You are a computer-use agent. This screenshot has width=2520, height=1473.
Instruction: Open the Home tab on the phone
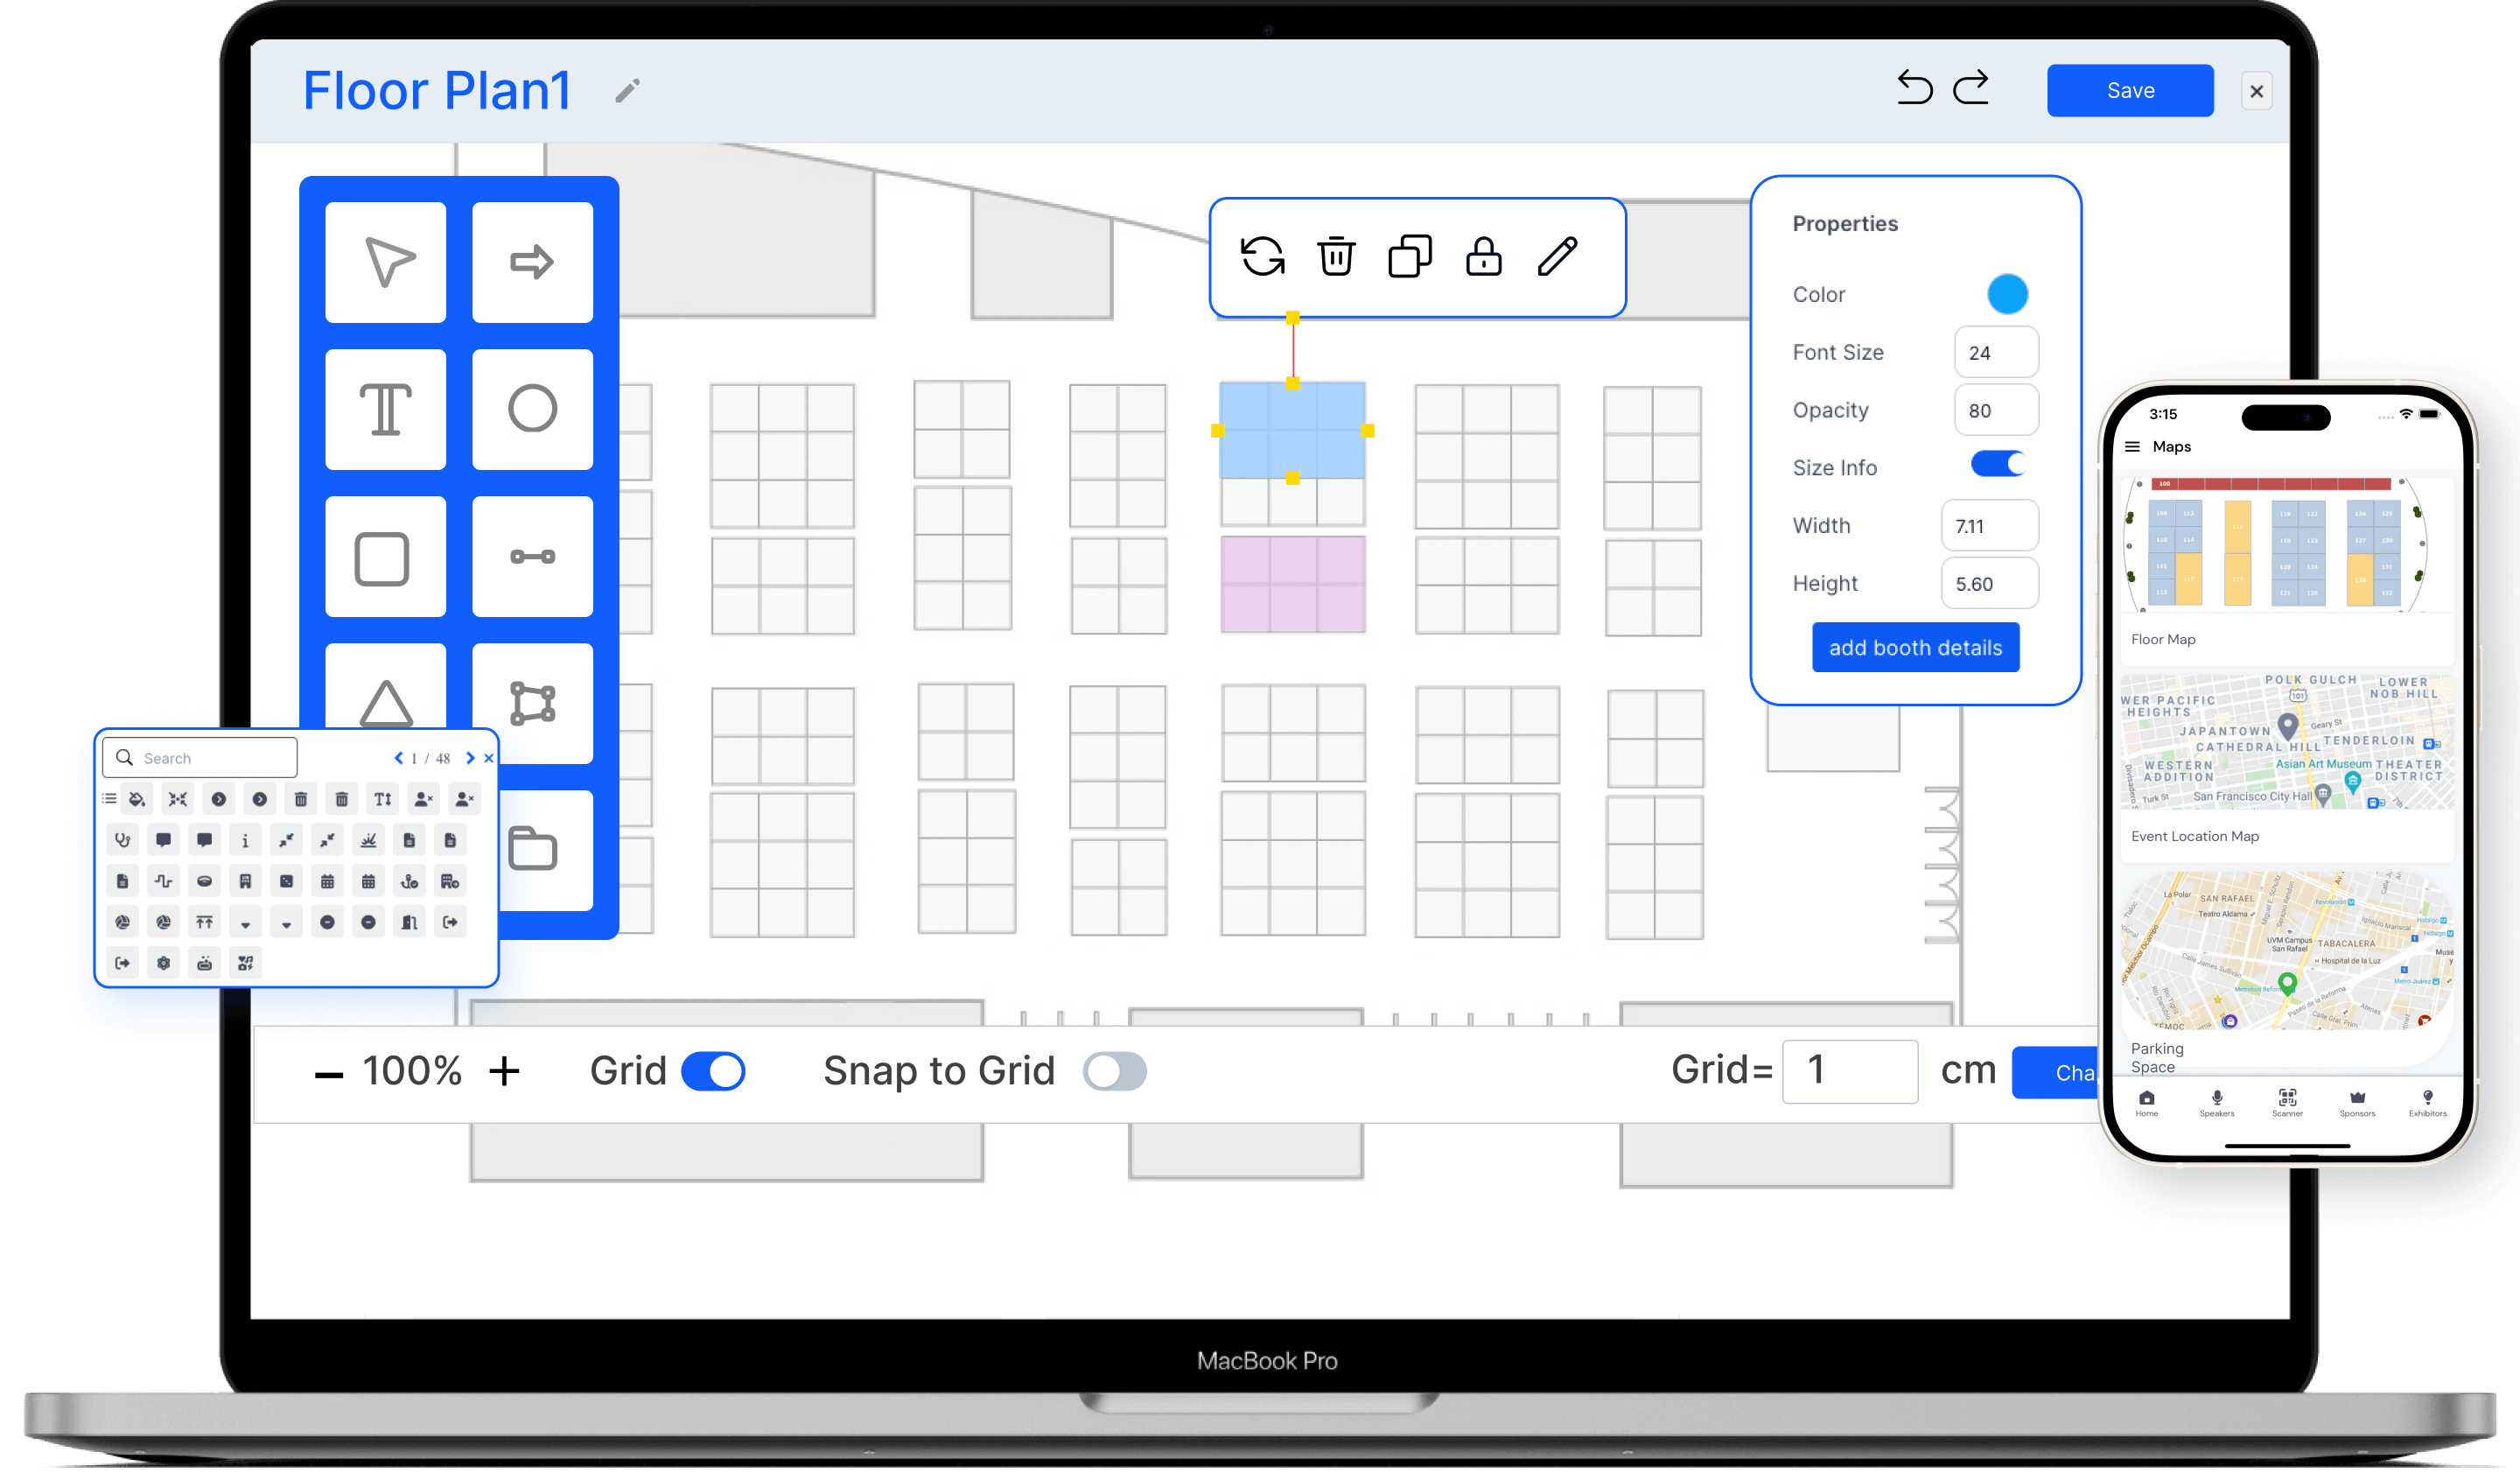coord(2147,1103)
